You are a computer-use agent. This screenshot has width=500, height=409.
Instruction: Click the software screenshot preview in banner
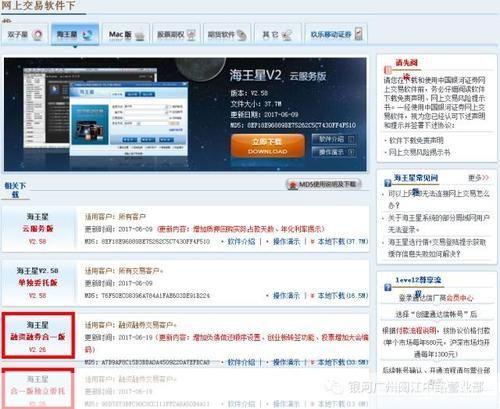106,112
